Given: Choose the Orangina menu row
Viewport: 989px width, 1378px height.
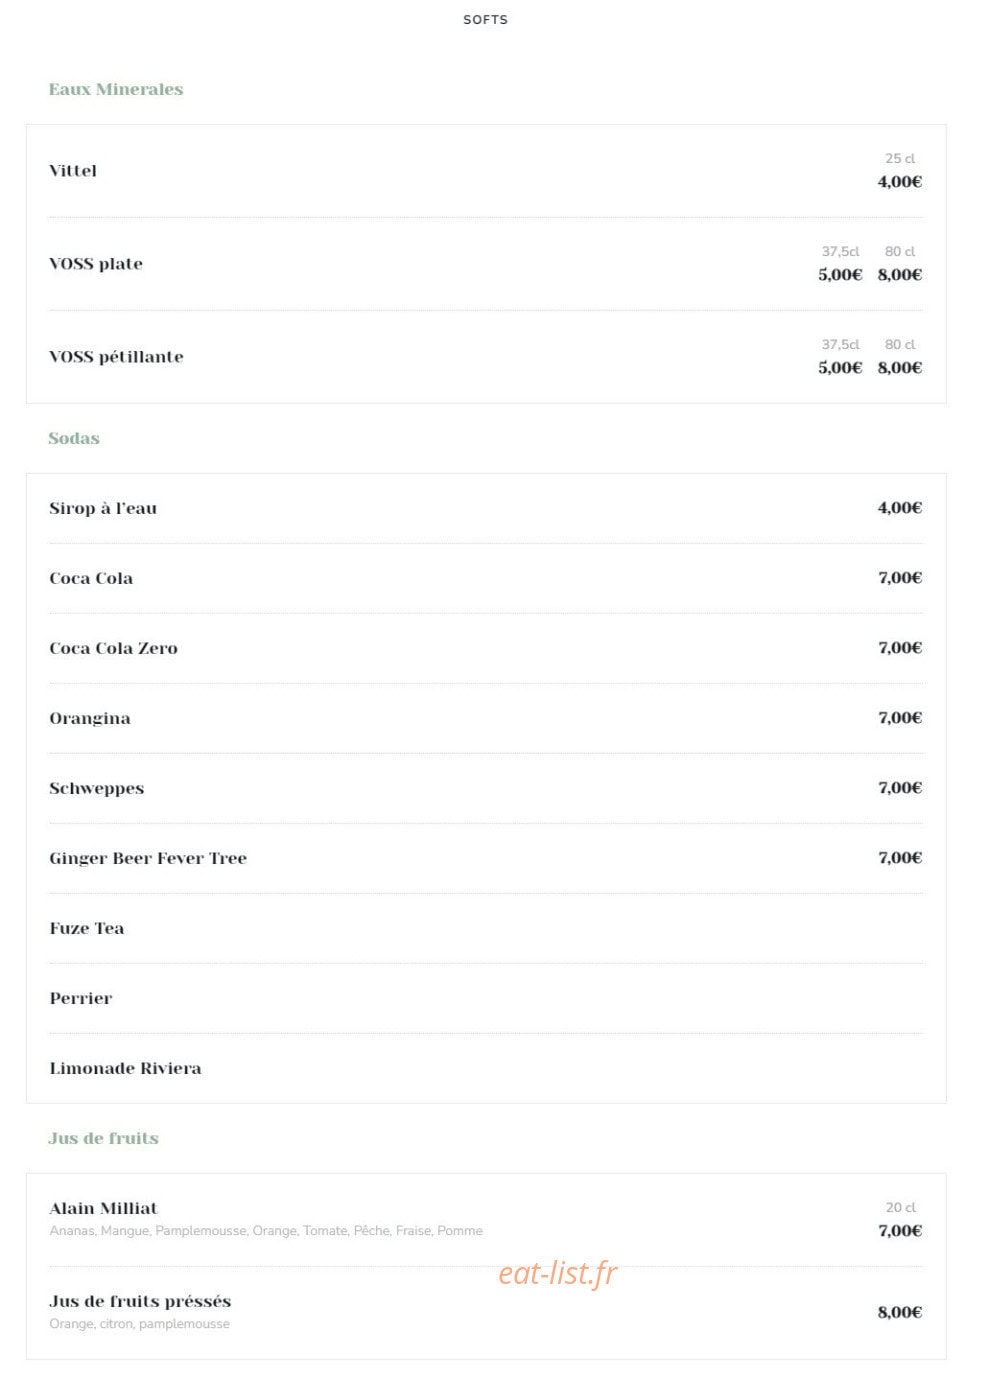Looking at the screenshot, I should (486, 718).
